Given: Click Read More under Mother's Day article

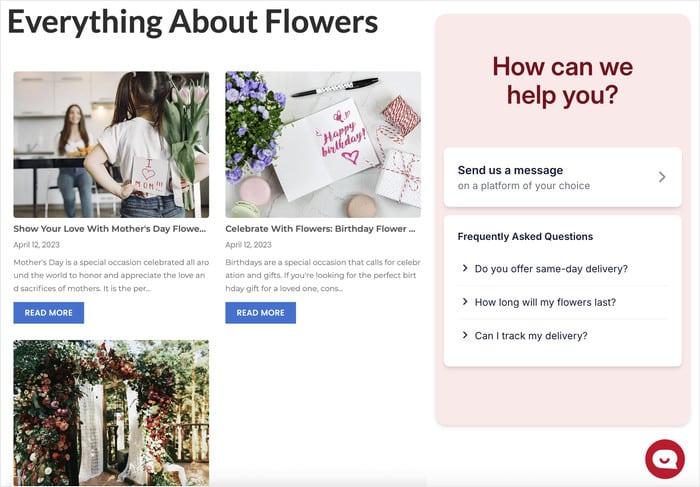Looking at the screenshot, I should tap(48, 313).
